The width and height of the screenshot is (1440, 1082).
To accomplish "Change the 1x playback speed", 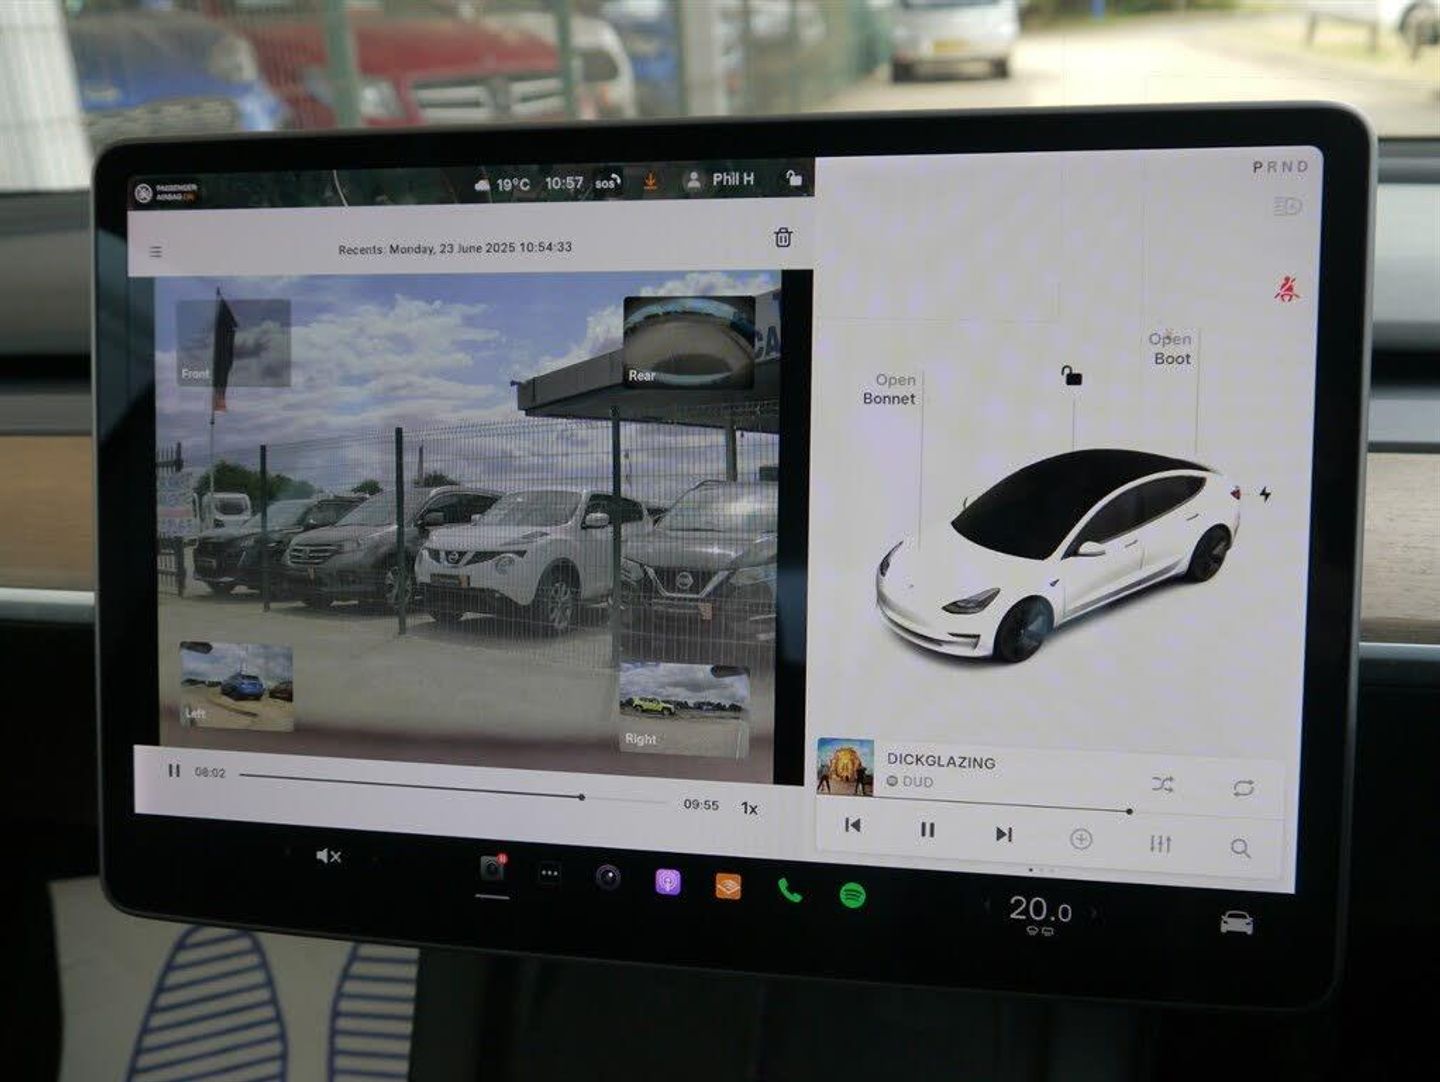I will click(x=749, y=808).
